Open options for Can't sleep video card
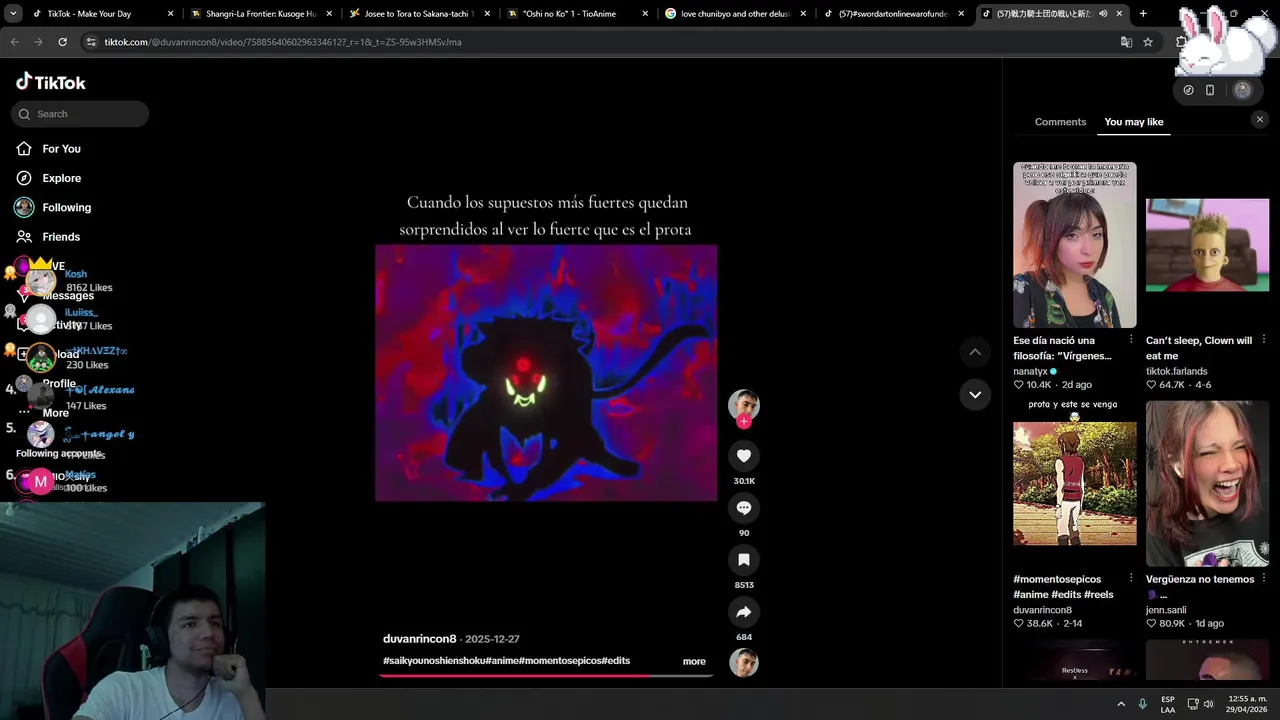 (1264, 340)
